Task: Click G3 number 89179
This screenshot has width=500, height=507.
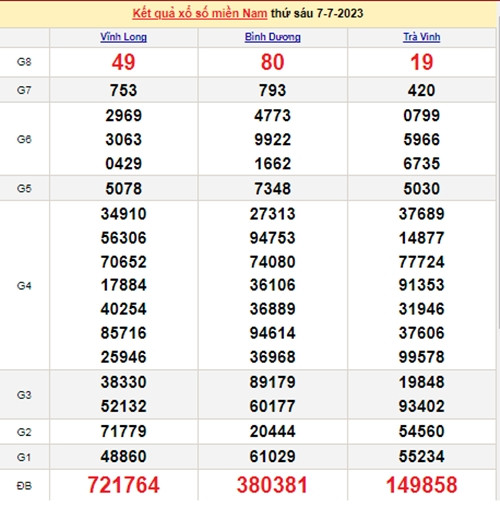Action: point(273,382)
